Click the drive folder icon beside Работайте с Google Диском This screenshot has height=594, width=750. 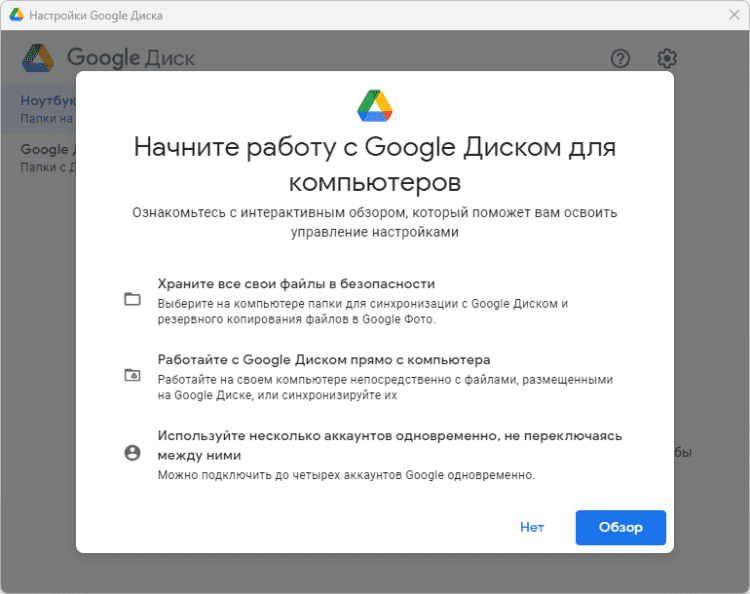click(132, 375)
